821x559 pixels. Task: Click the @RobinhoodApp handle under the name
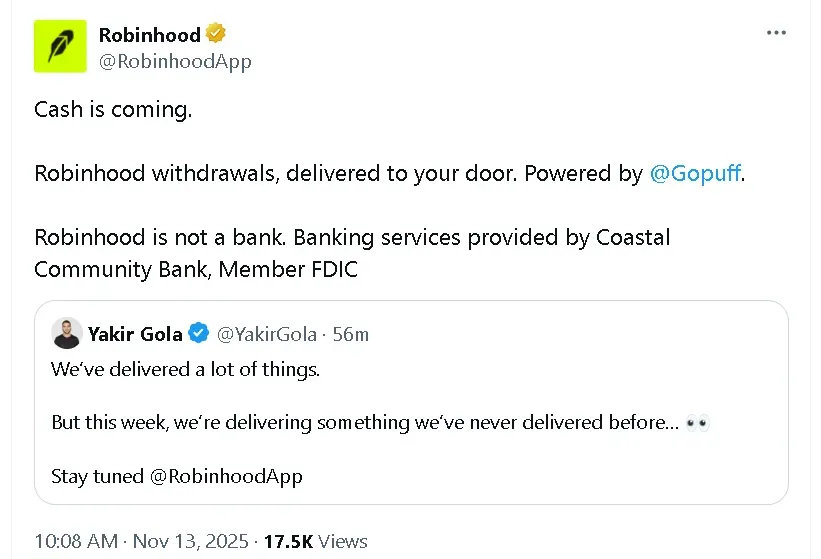[175, 61]
